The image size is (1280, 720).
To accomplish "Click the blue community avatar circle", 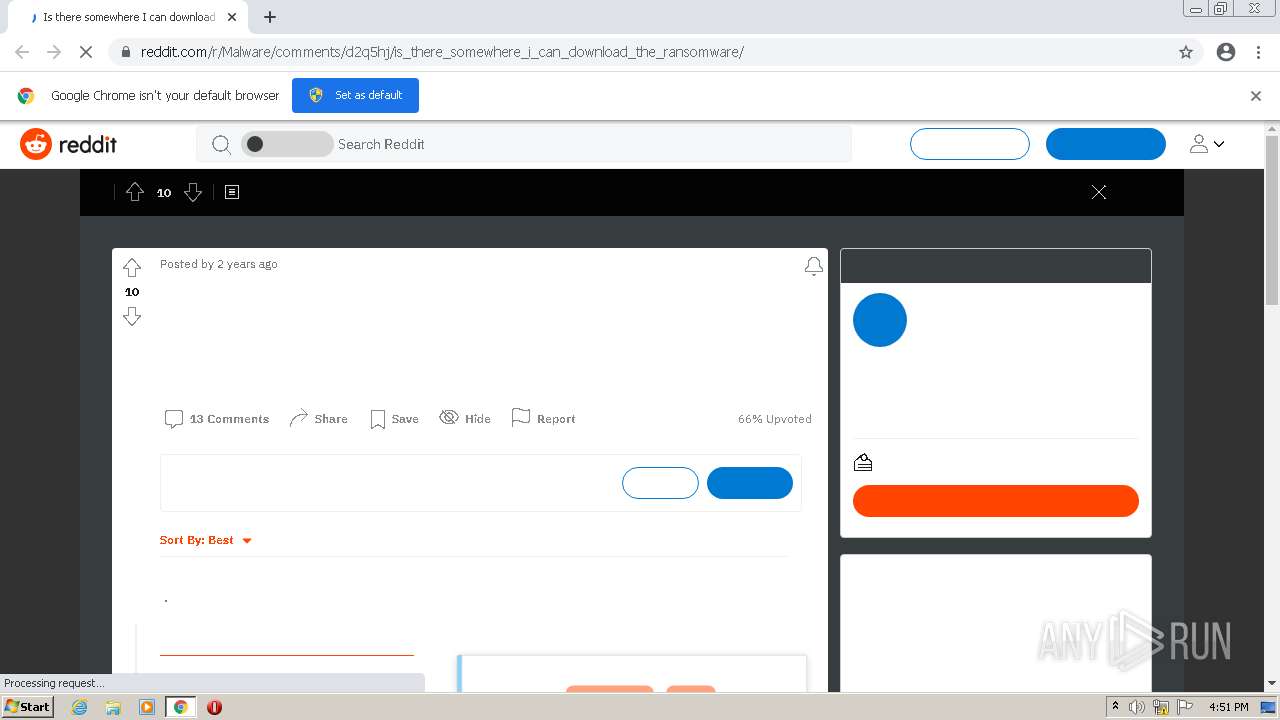I will pos(880,320).
